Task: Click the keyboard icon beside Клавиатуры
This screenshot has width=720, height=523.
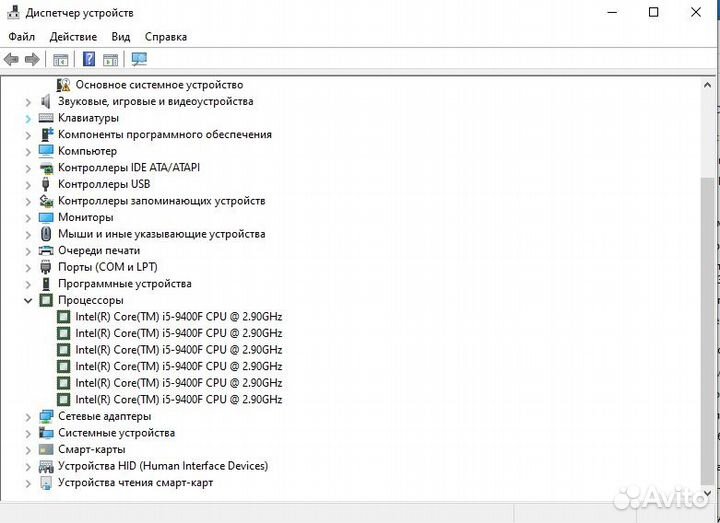Action: point(46,118)
